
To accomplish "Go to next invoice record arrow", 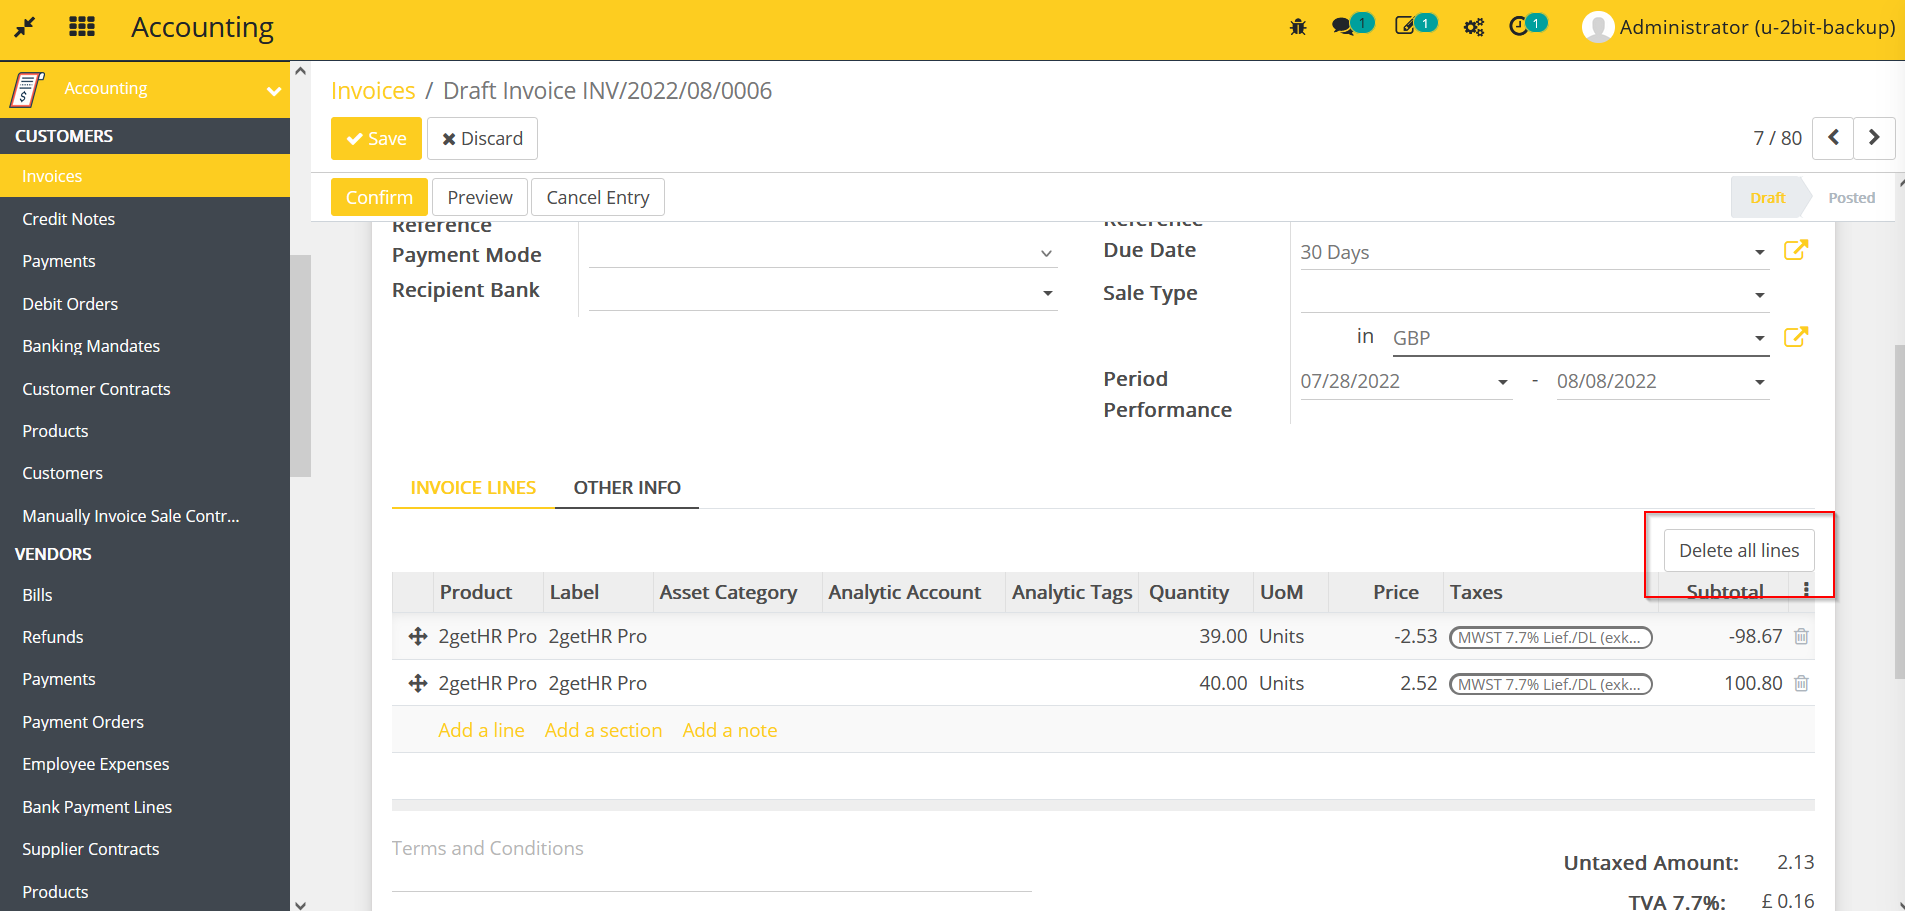I will pyautogui.click(x=1874, y=138).
